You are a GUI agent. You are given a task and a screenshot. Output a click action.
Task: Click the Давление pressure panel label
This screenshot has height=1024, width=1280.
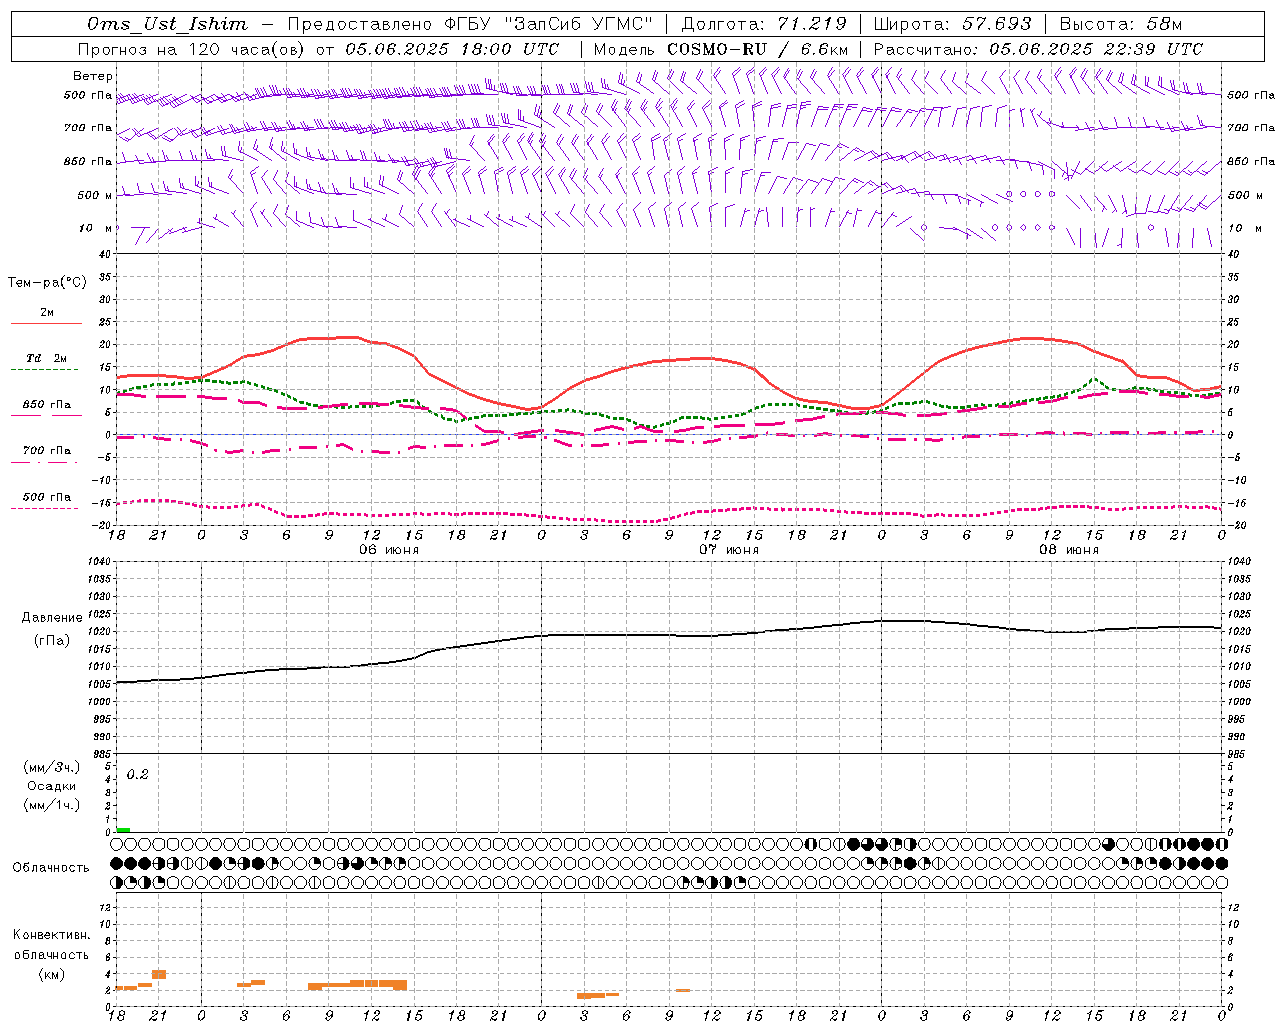pyautogui.click(x=52, y=618)
